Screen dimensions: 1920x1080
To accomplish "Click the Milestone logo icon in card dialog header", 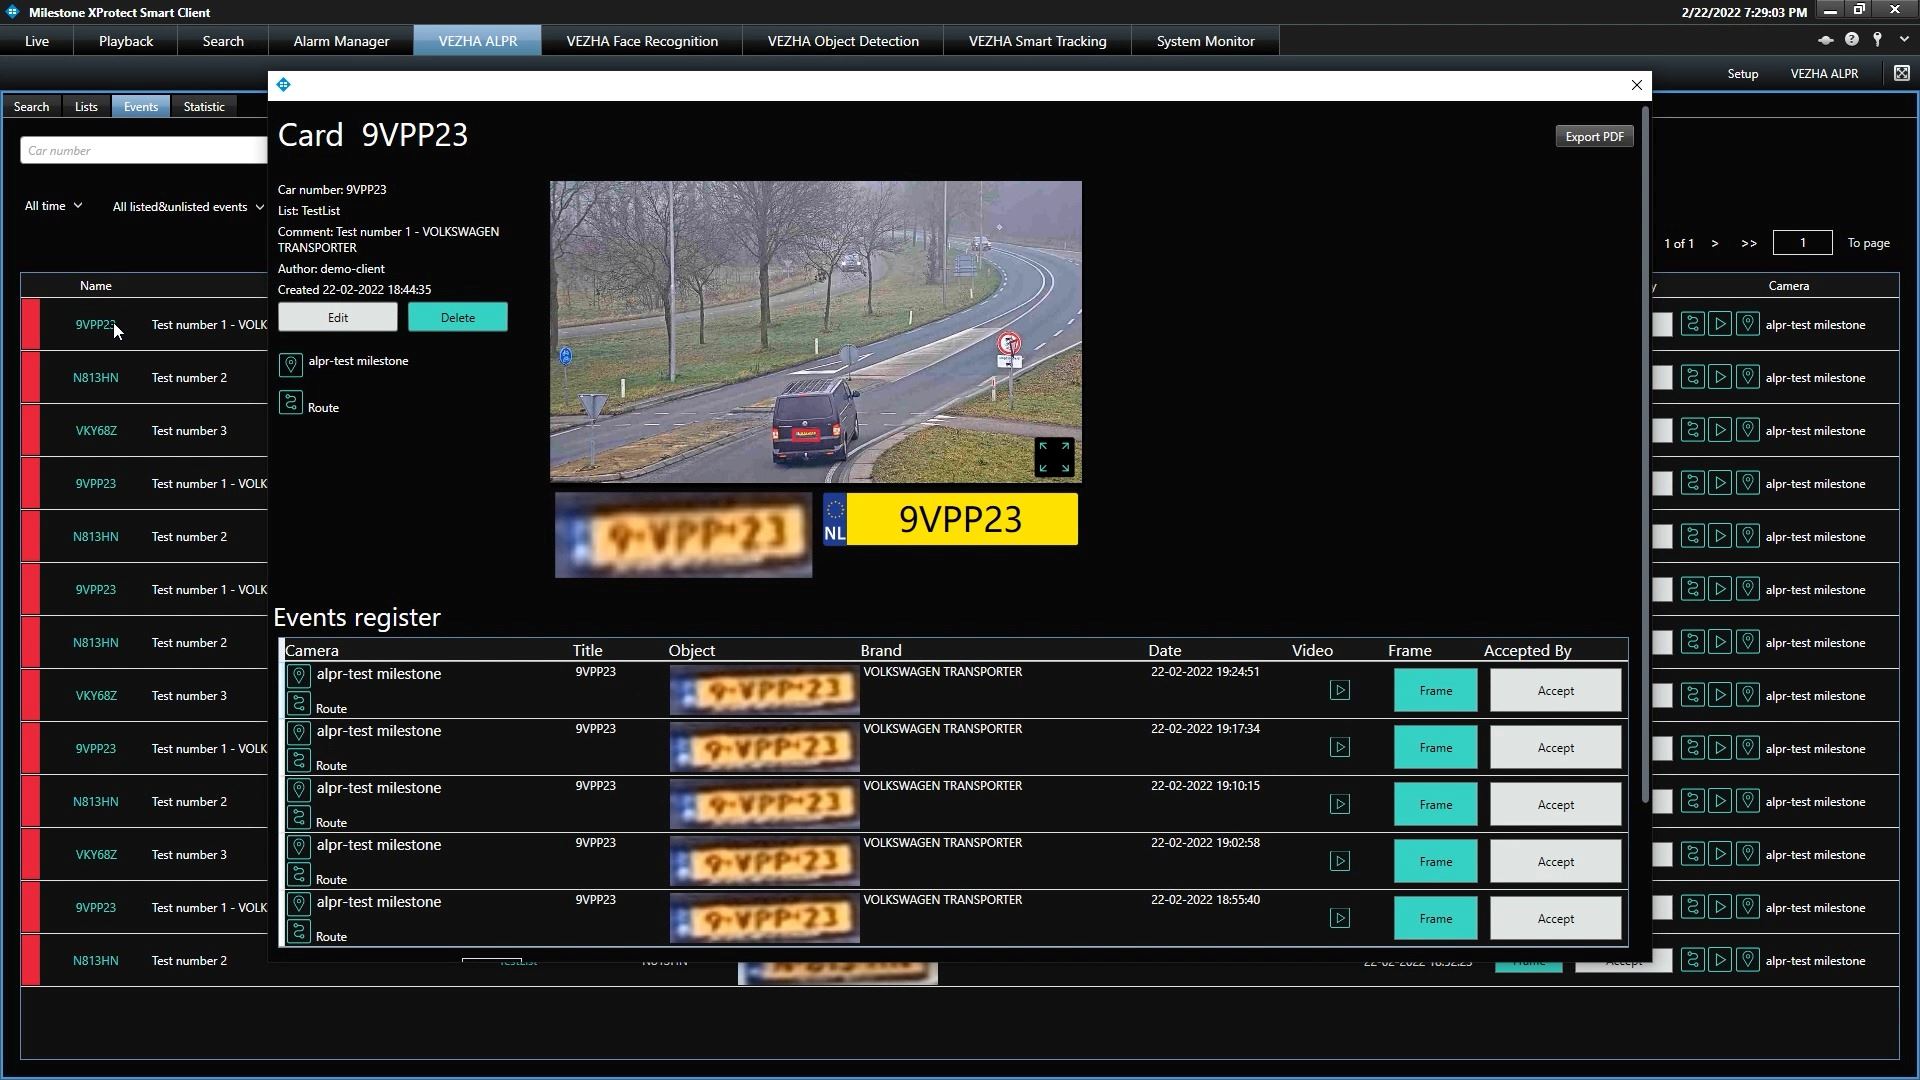I will tap(284, 85).
